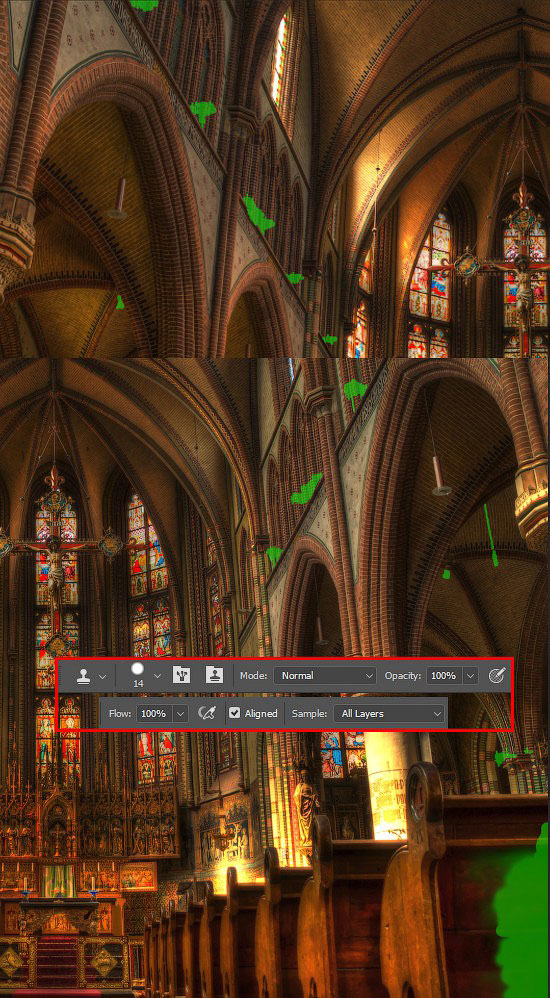Open the Sample dropdown set to All Layers

click(x=388, y=713)
